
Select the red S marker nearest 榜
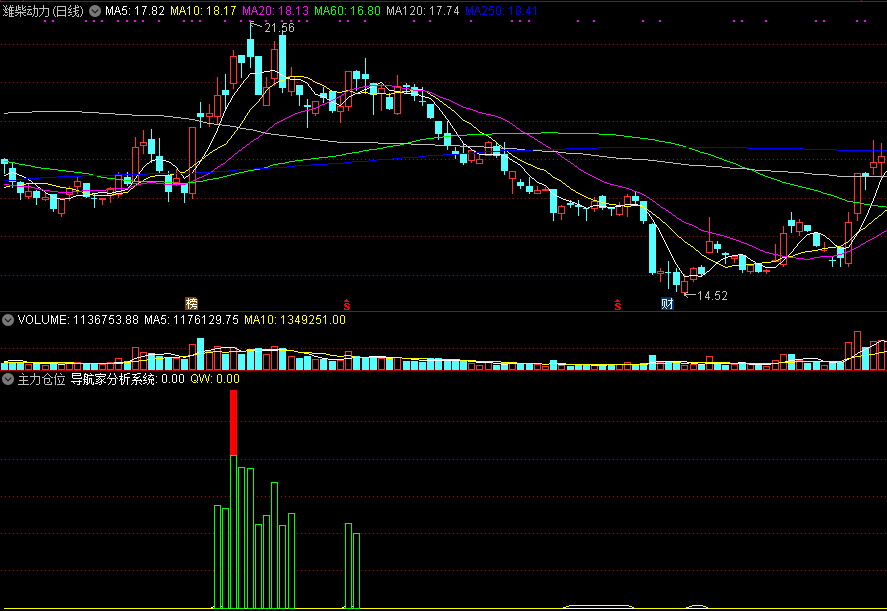347,304
